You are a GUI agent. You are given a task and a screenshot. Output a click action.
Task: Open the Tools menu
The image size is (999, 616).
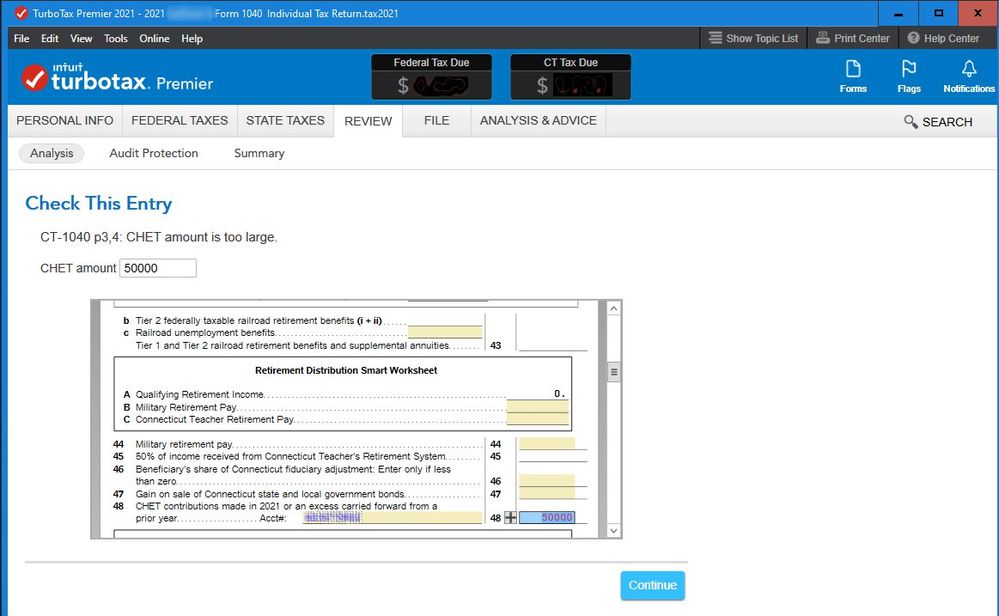click(115, 38)
